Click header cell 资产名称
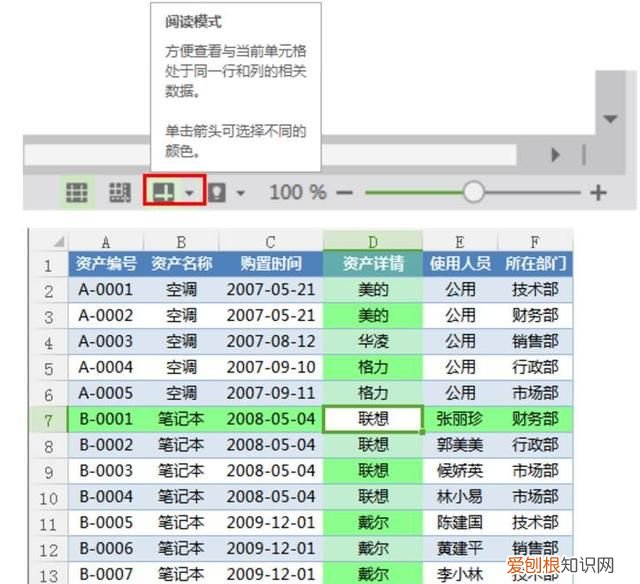 [x=181, y=264]
